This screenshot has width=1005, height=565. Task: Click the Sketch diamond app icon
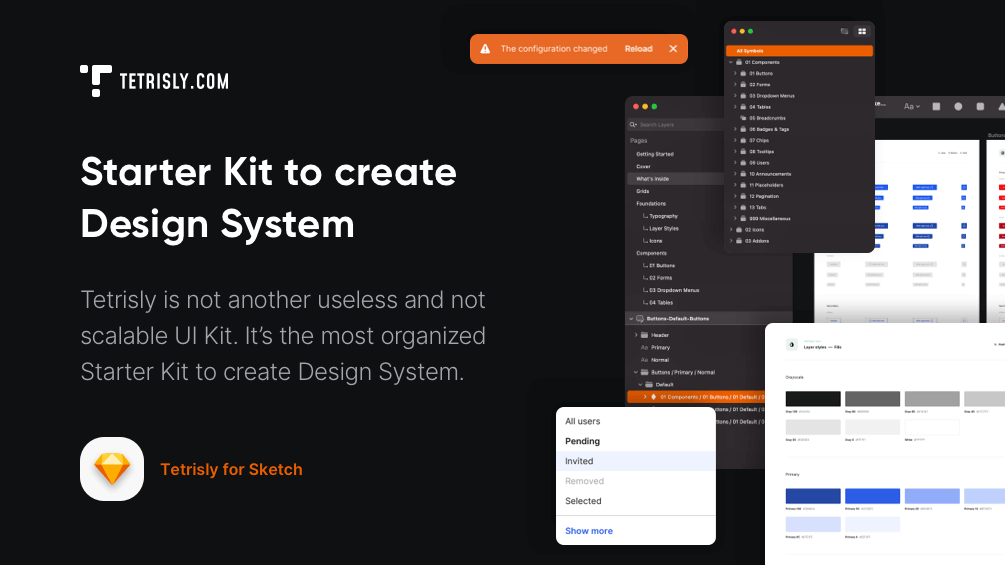click(x=112, y=469)
